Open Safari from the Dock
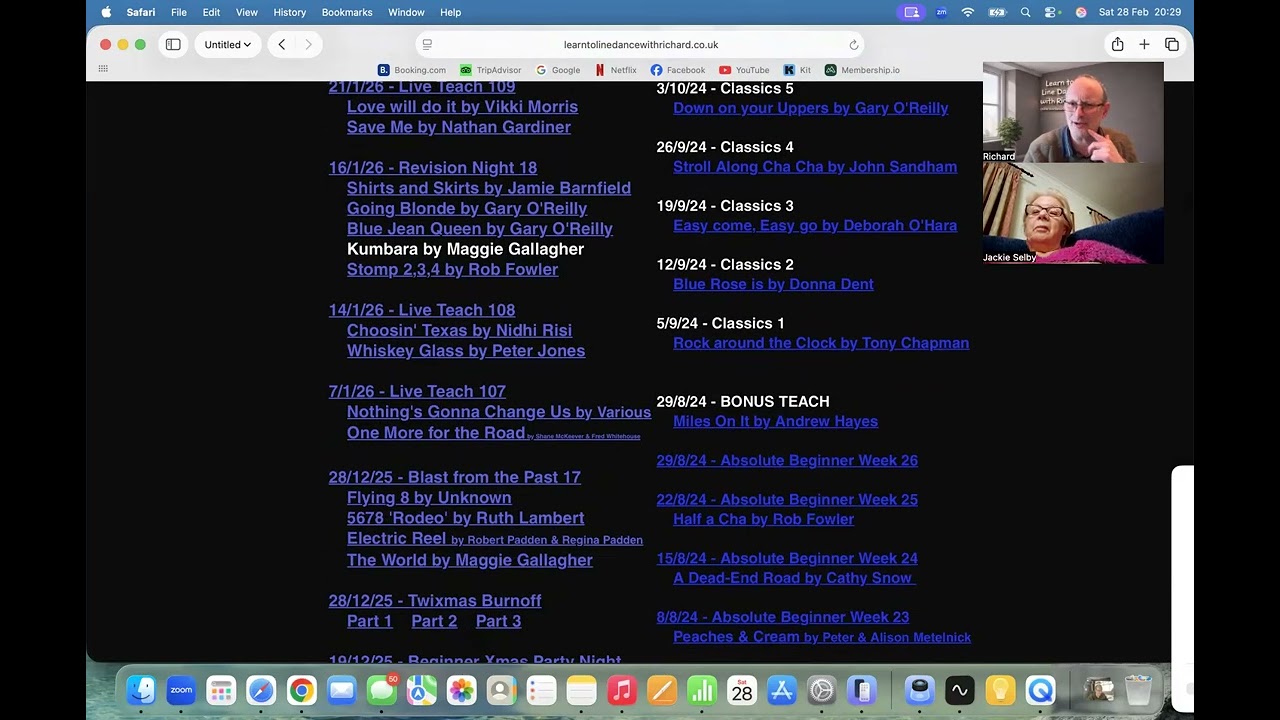 (261, 690)
